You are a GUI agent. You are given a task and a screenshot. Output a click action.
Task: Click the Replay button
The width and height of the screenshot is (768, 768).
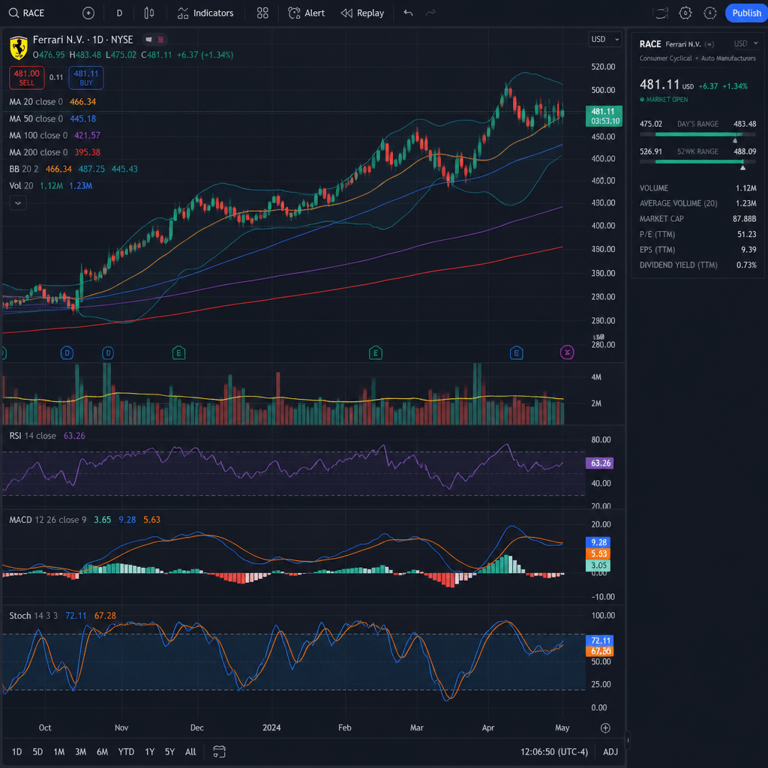coord(362,13)
